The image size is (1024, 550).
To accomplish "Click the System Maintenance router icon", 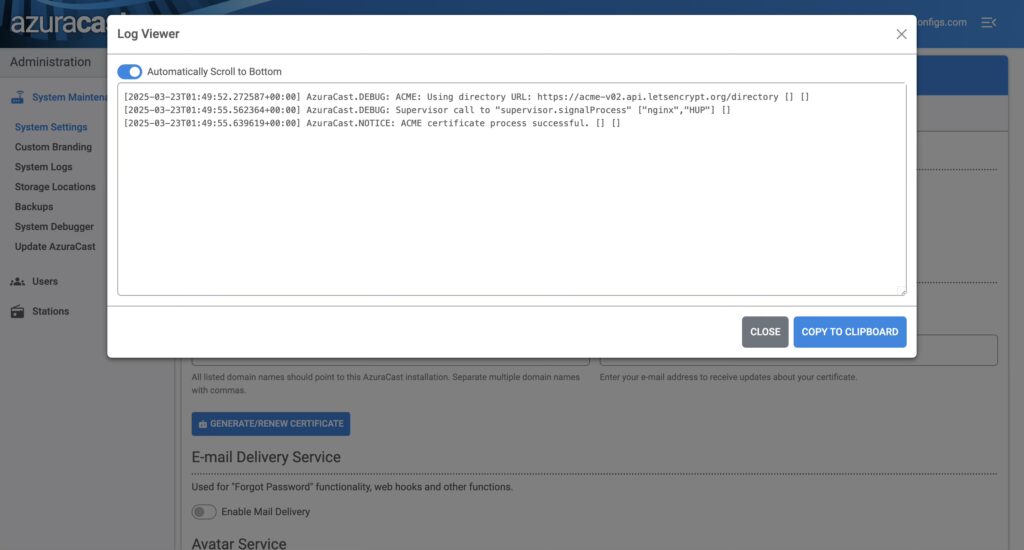I will point(18,97).
